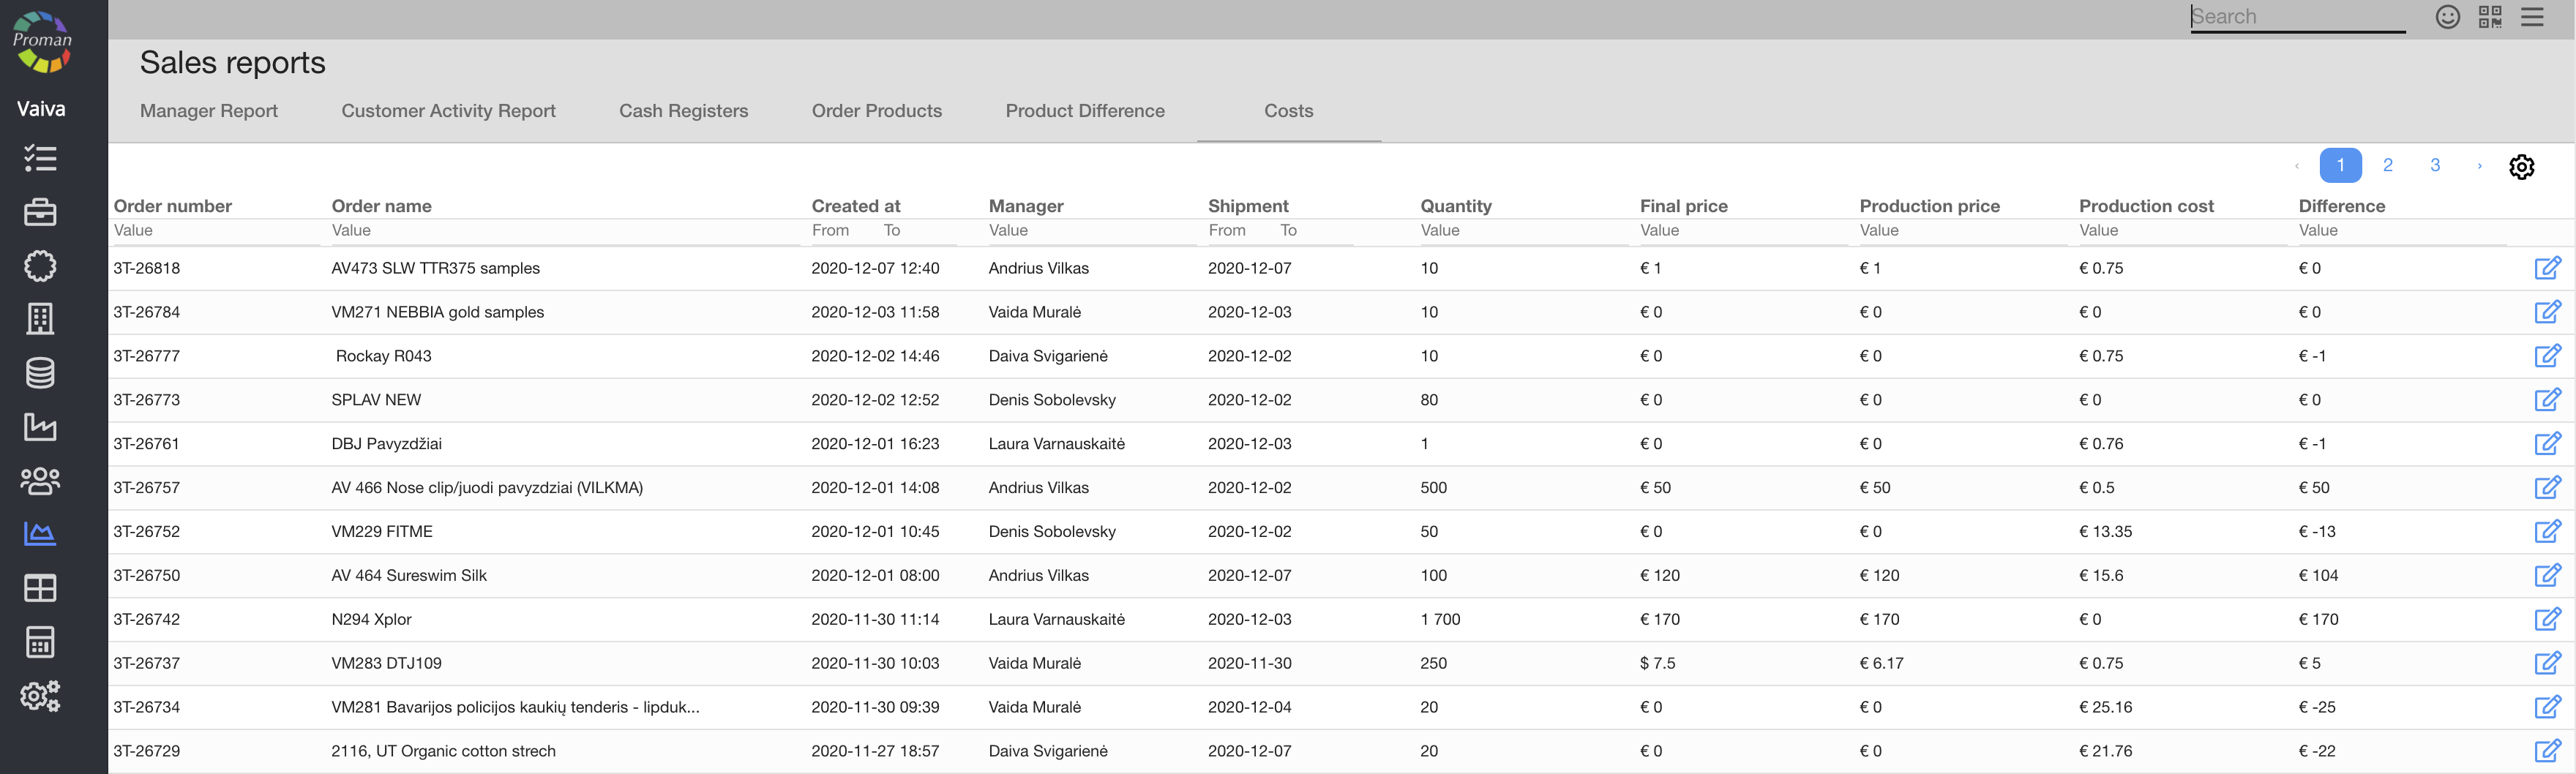Switch to Product Difference tab
This screenshot has height=774, width=2576.
[x=1085, y=111]
